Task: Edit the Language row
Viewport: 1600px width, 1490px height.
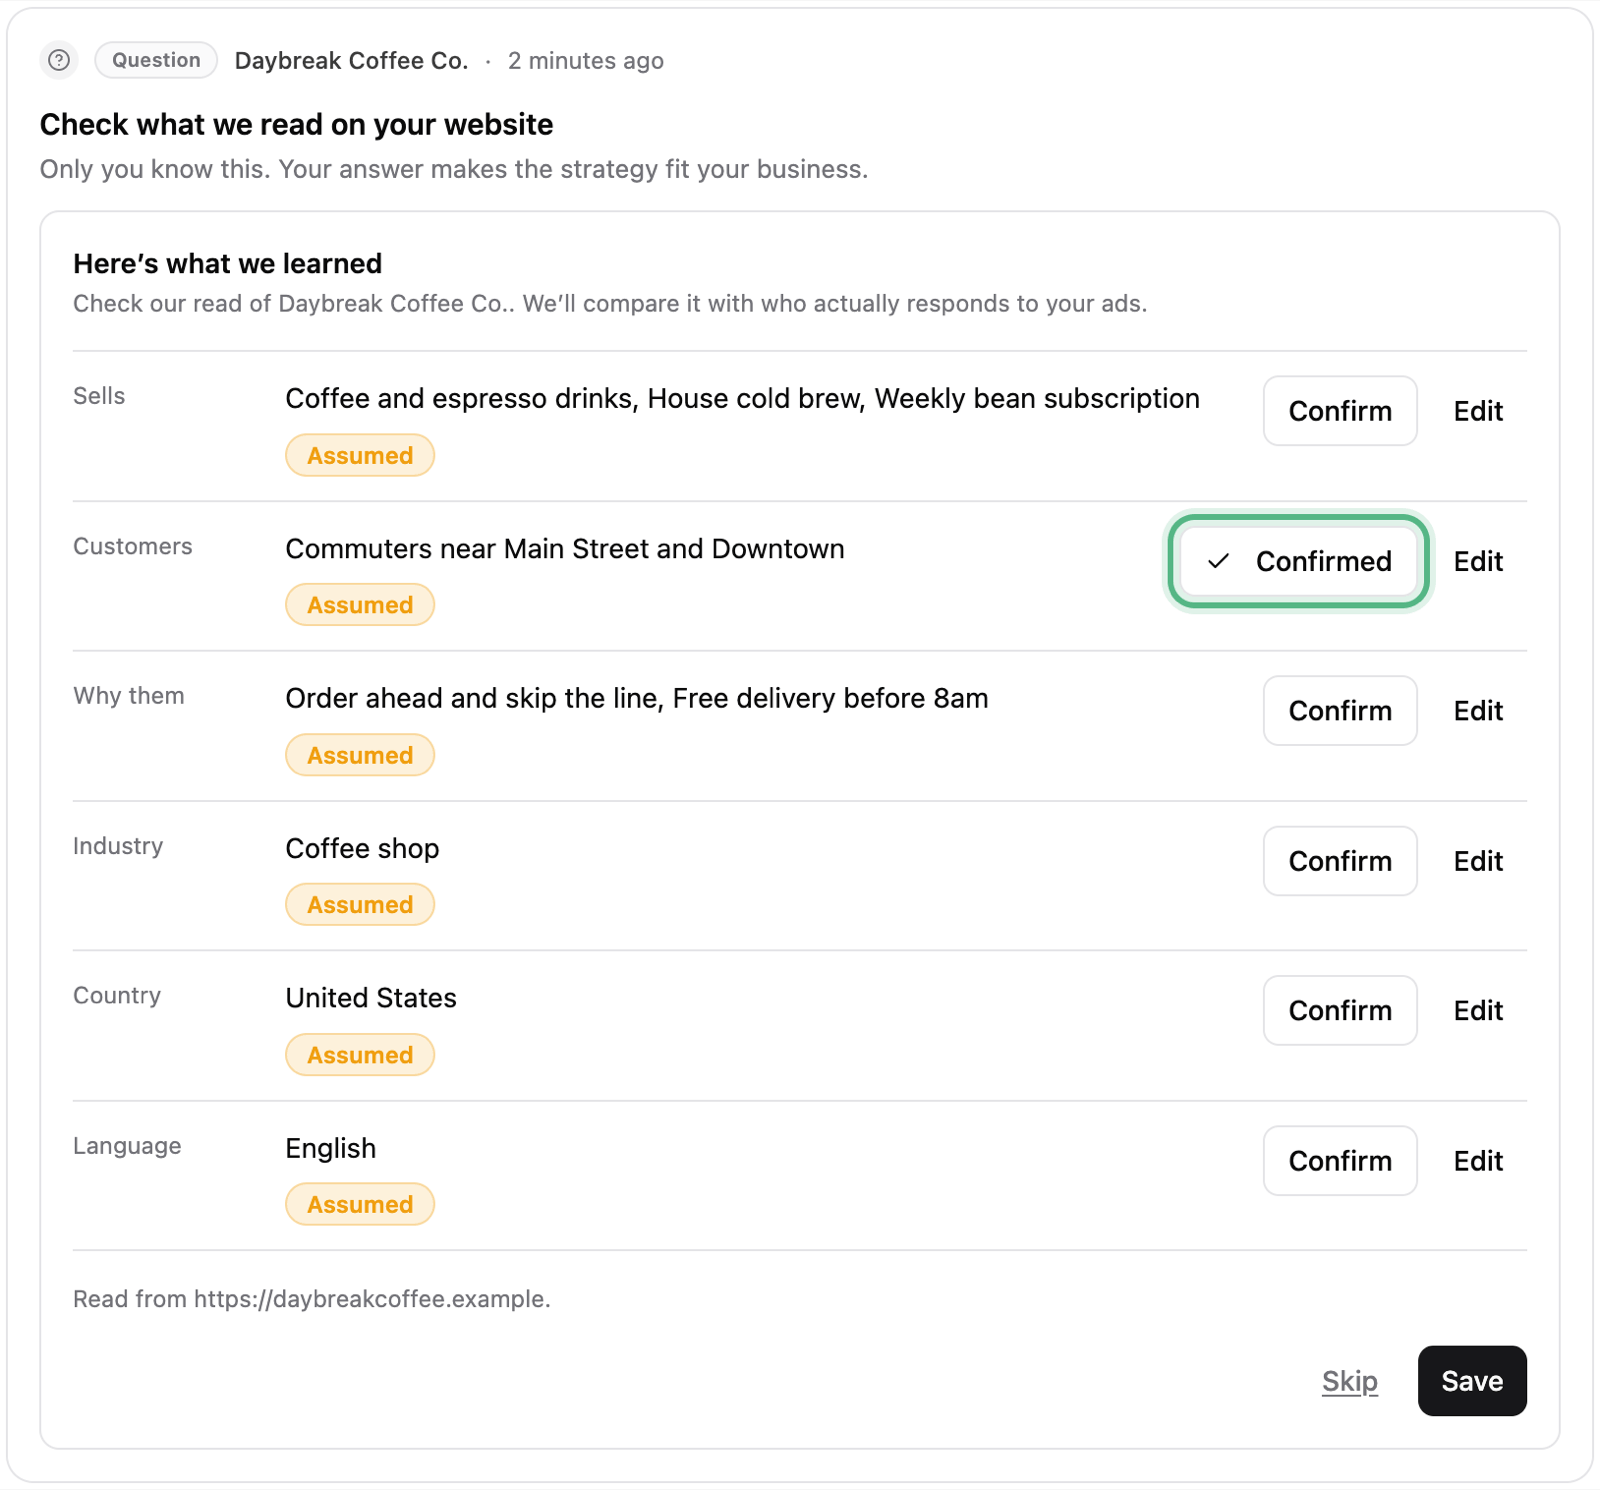Action: tap(1478, 1161)
